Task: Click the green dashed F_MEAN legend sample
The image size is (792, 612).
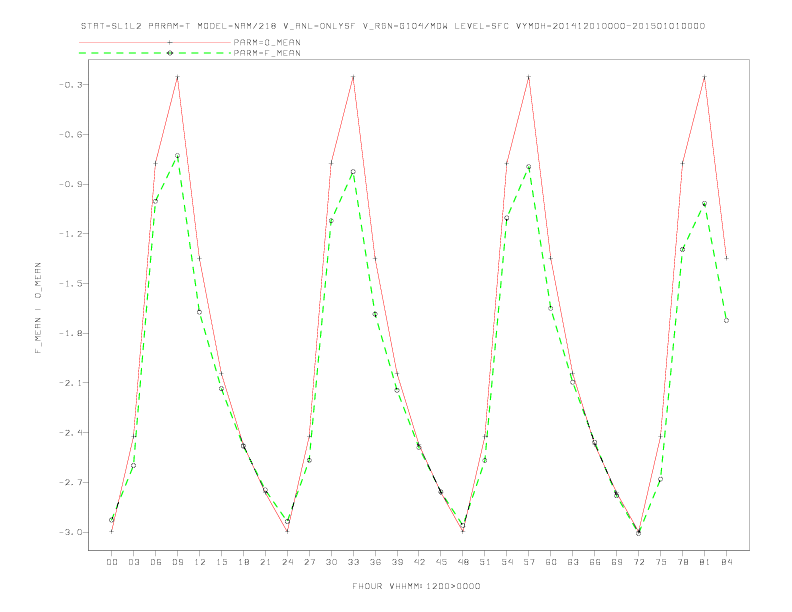Action: point(155,53)
